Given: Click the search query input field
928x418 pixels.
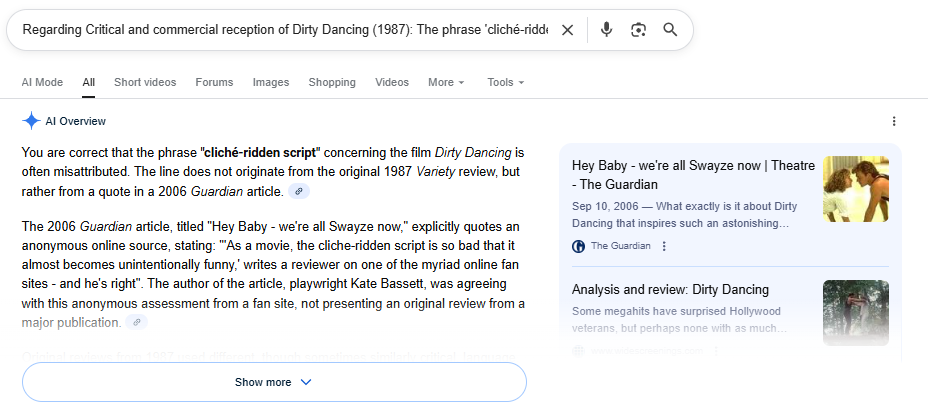Looking at the screenshot, I should [285, 30].
